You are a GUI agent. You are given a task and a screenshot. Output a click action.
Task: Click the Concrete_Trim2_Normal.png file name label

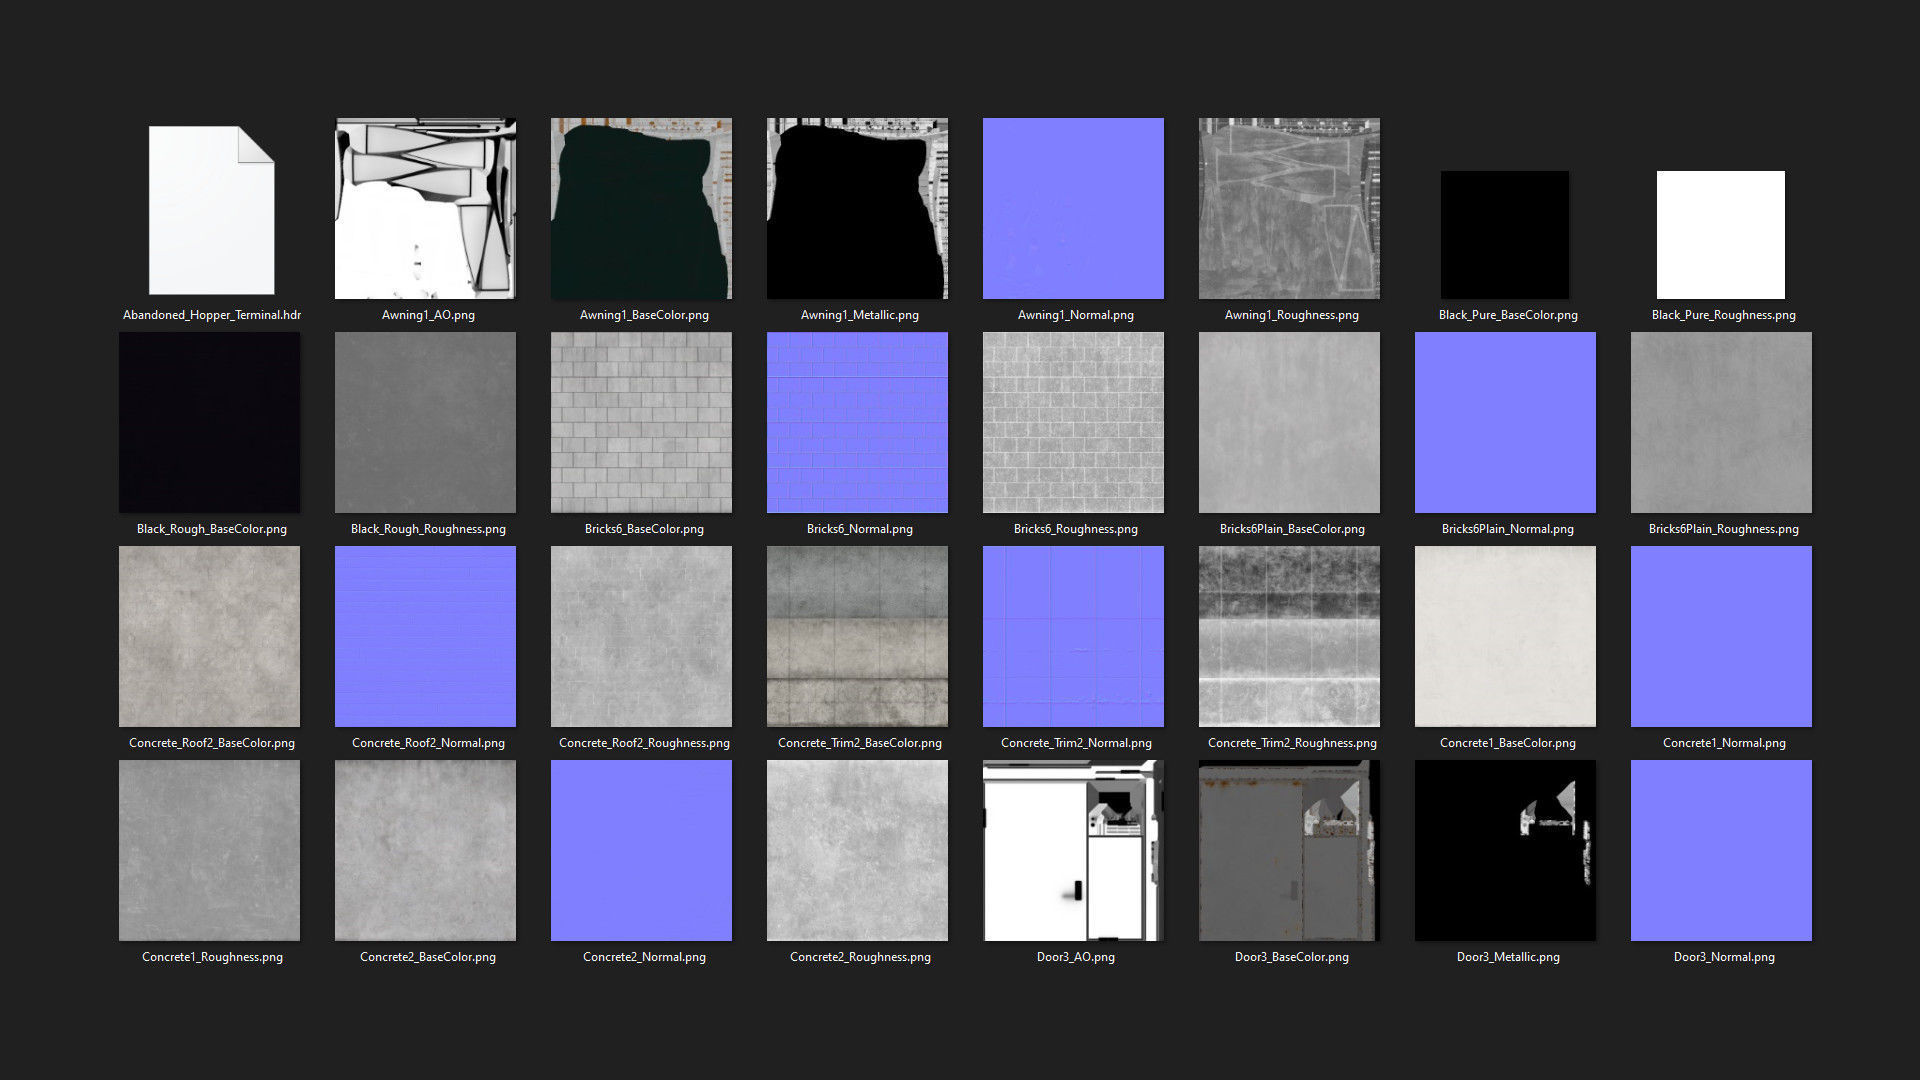[x=1076, y=743]
